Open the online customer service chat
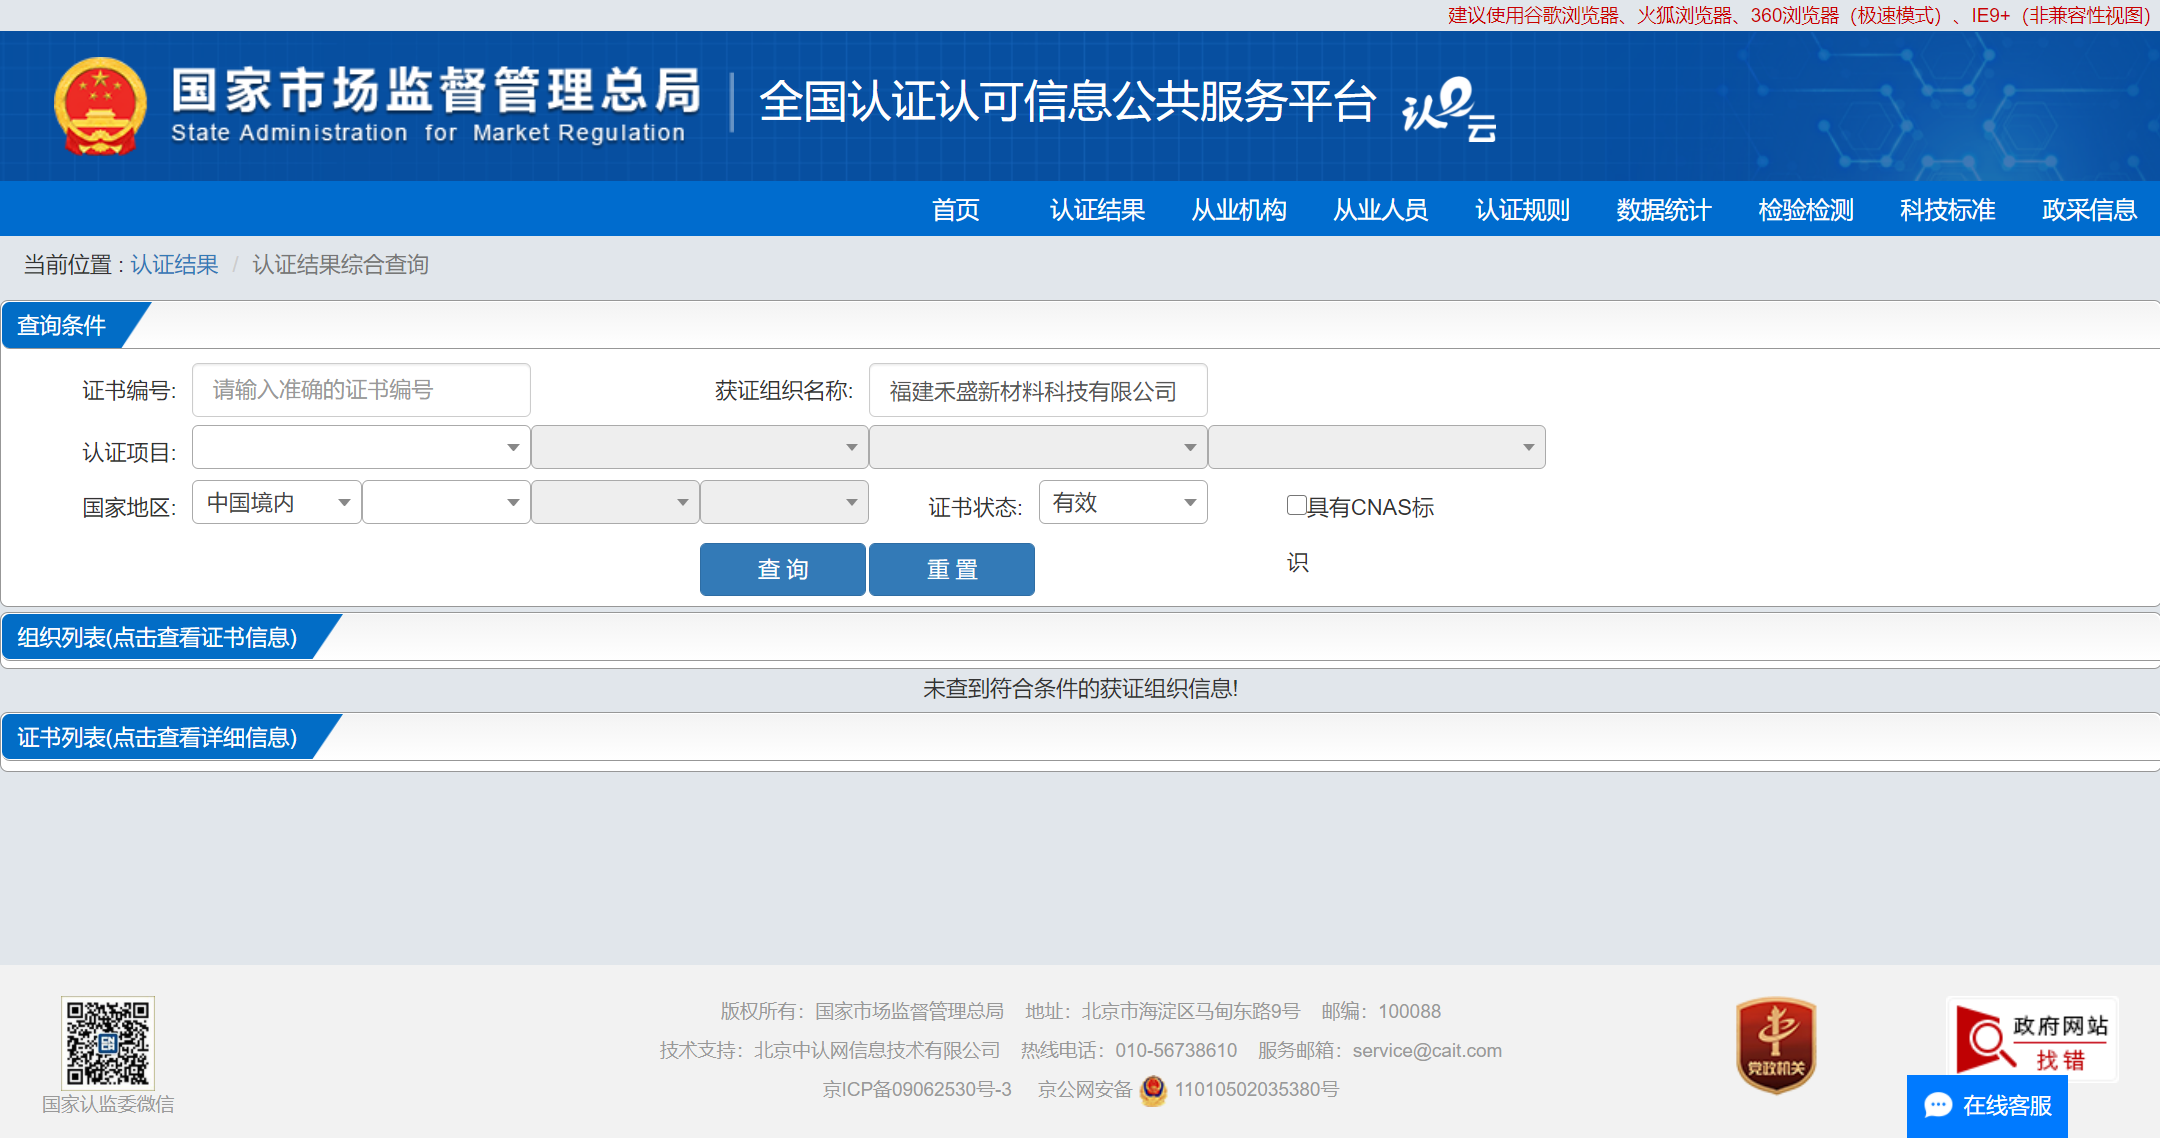Screen dimensions: 2160x1138 coord(1987,1105)
